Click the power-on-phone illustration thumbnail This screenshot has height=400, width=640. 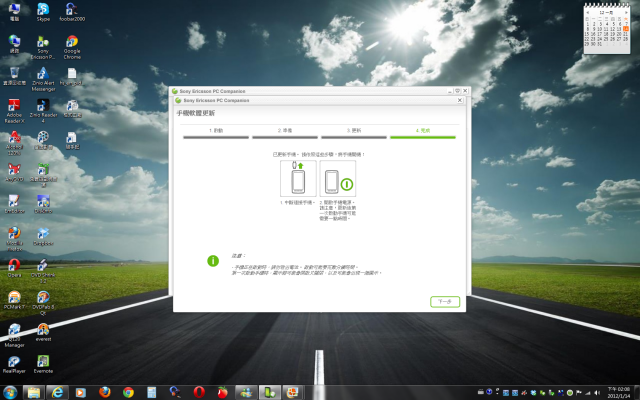(338, 178)
